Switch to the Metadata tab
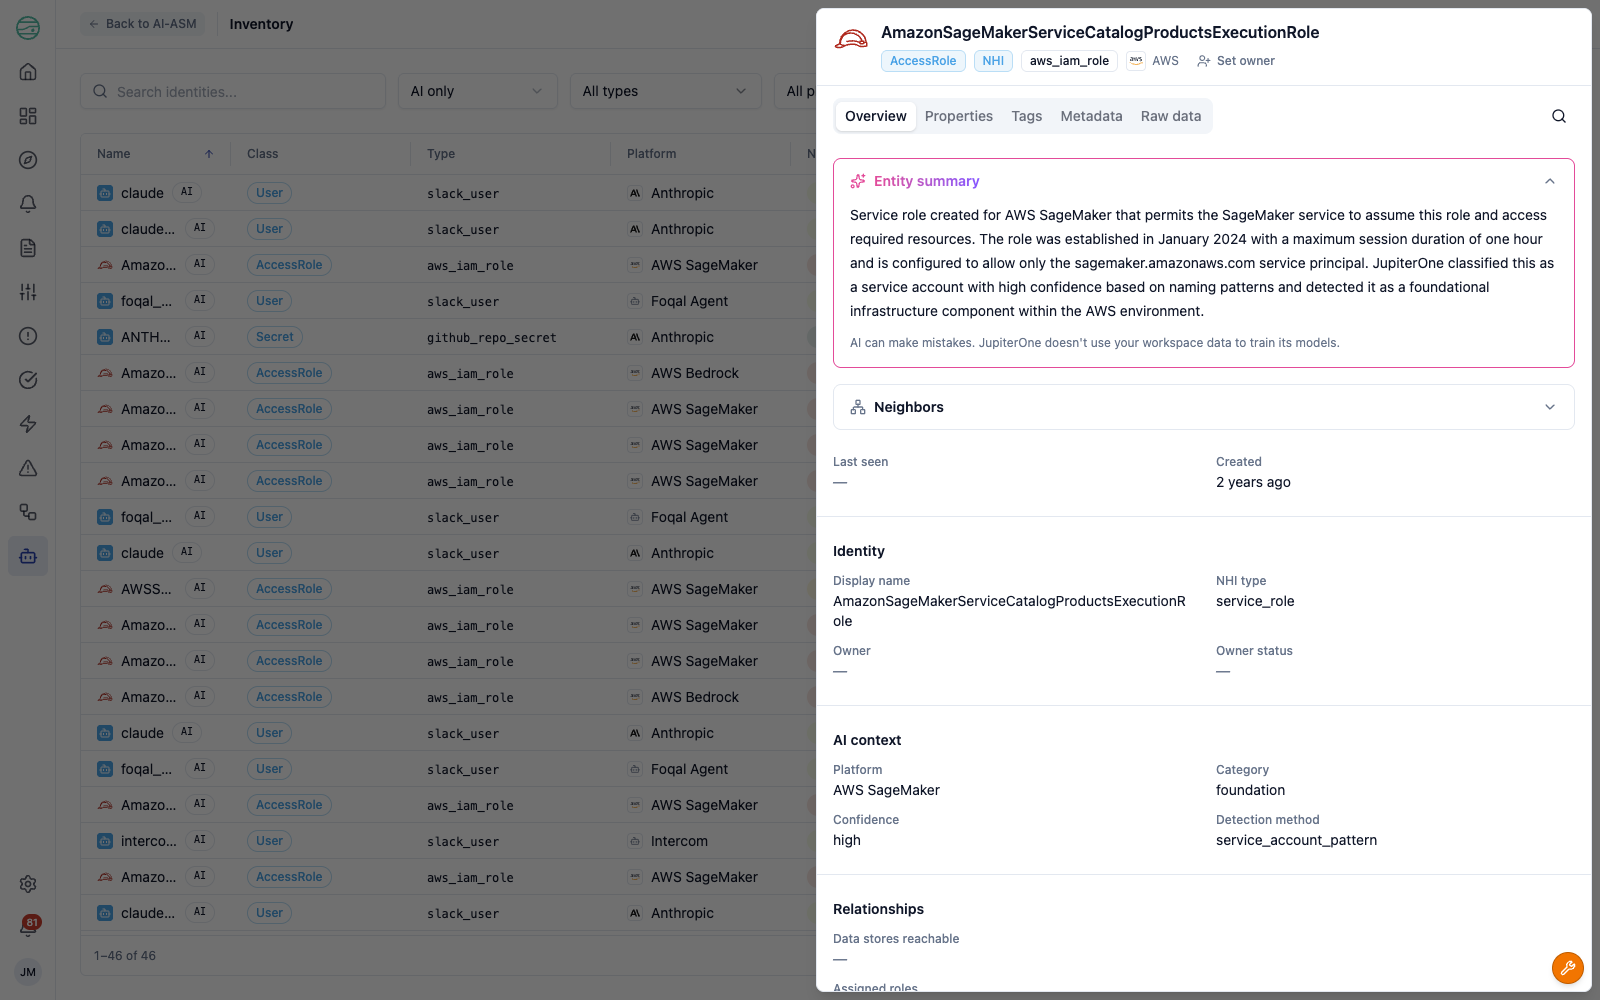The height and width of the screenshot is (1000, 1600). click(x=1091, y=116)
